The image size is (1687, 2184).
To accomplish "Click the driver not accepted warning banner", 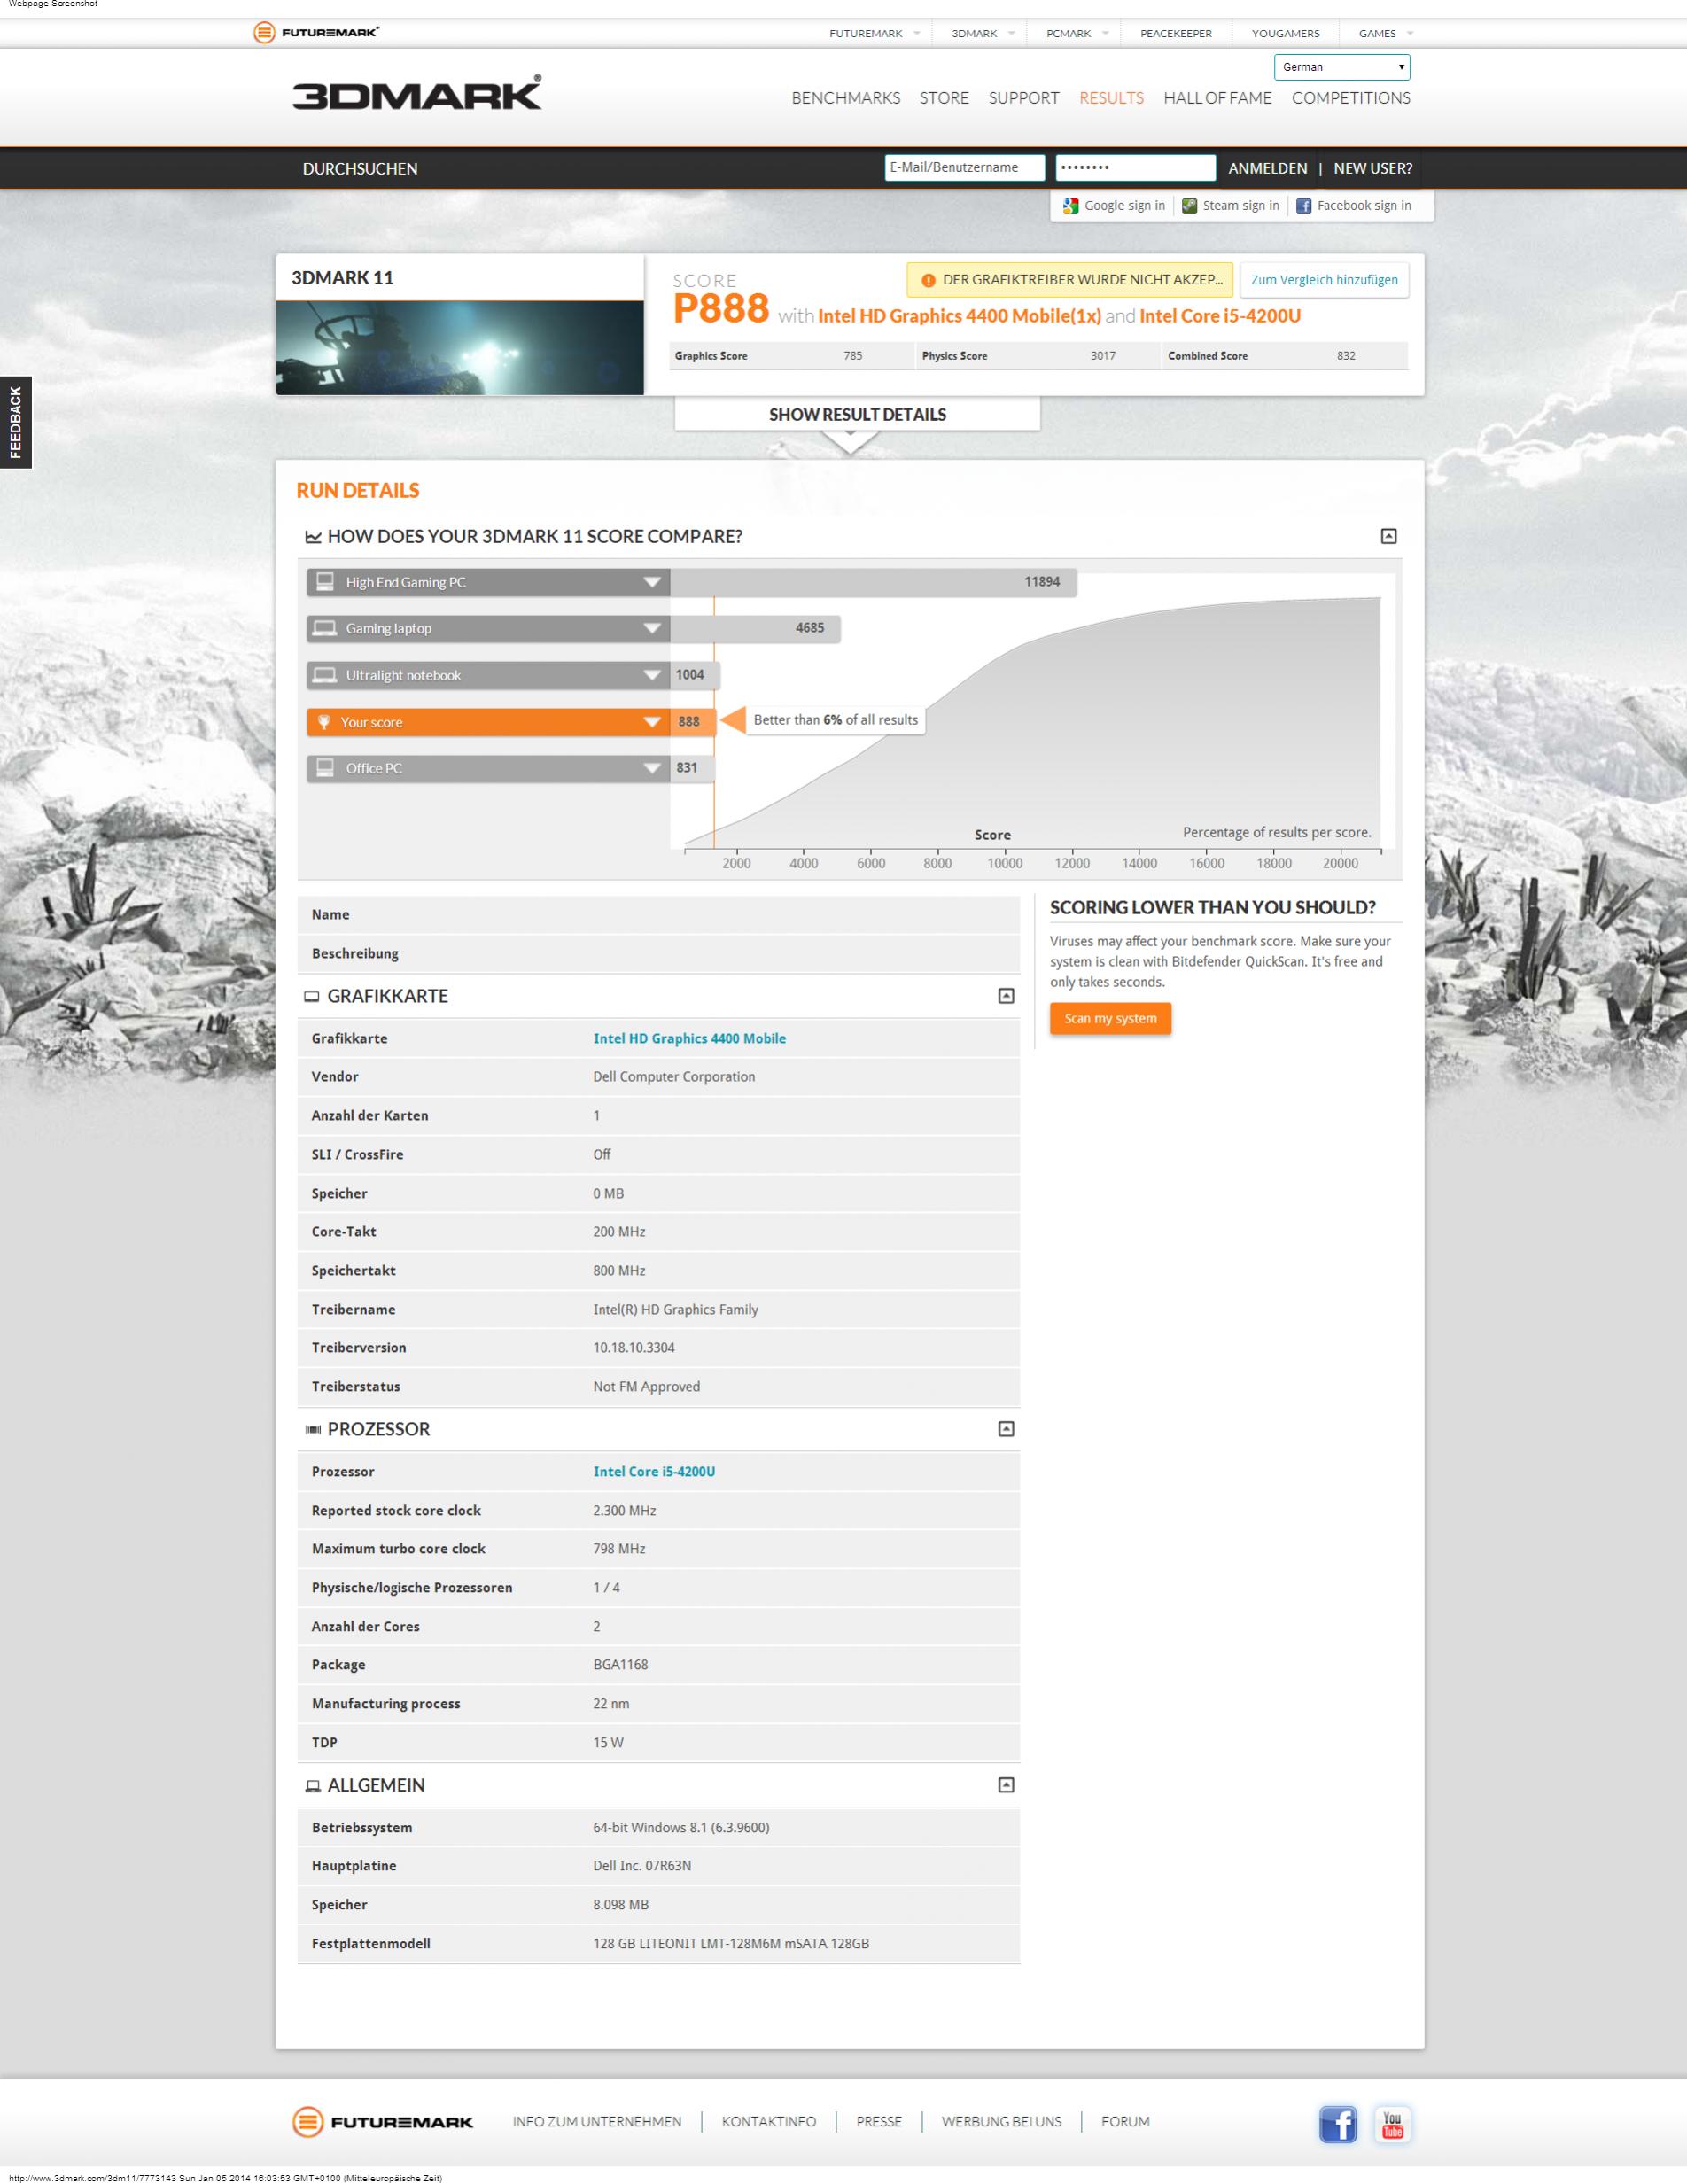I will (1070, 280).
